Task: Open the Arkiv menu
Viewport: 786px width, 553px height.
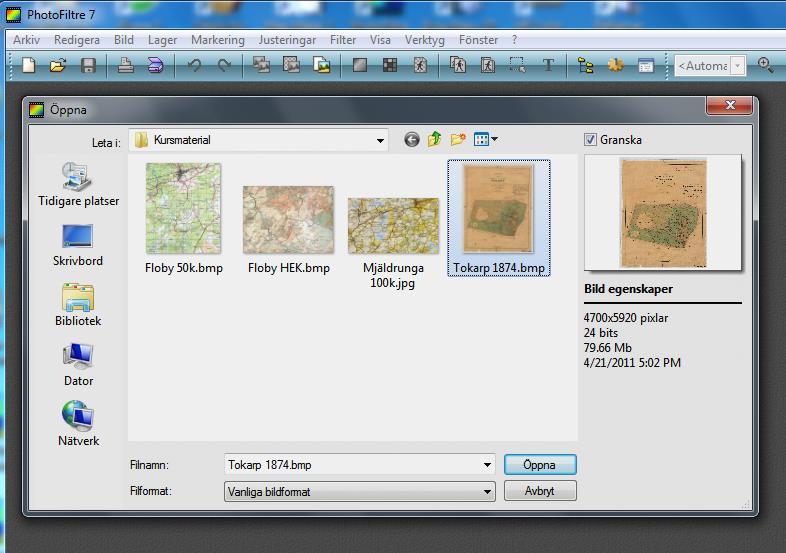Action: [x=26, y=40]
